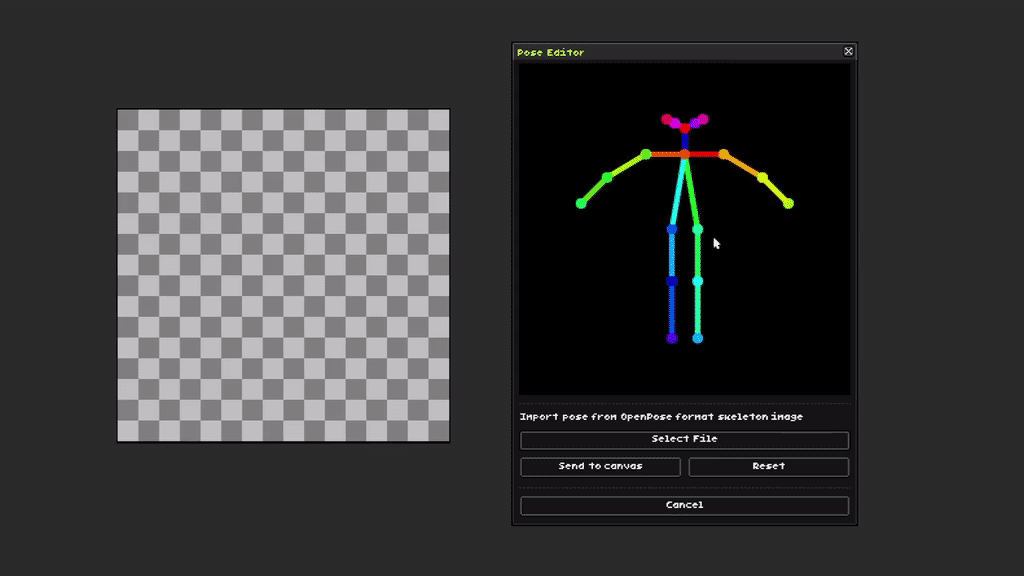Reset the pose with the Reset button
Viewport: 1024px width, 576px height.
[768, 467]
